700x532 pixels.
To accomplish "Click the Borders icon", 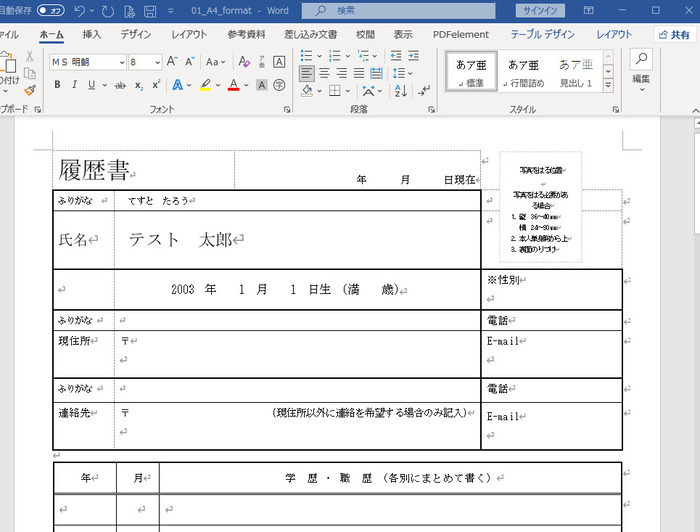I will click(x=334, y=91).
